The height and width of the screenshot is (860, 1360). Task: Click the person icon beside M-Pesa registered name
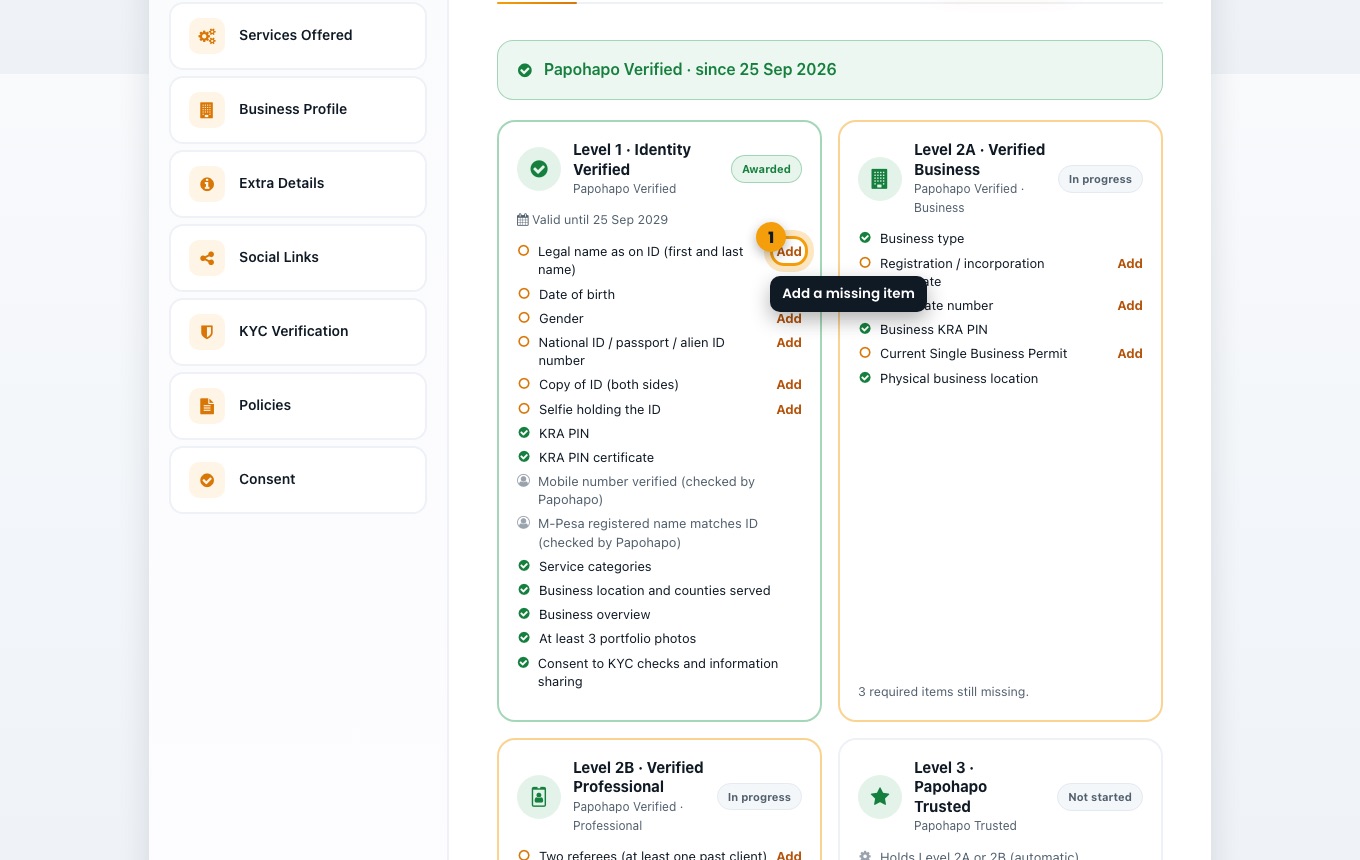(x=523, y=523)
